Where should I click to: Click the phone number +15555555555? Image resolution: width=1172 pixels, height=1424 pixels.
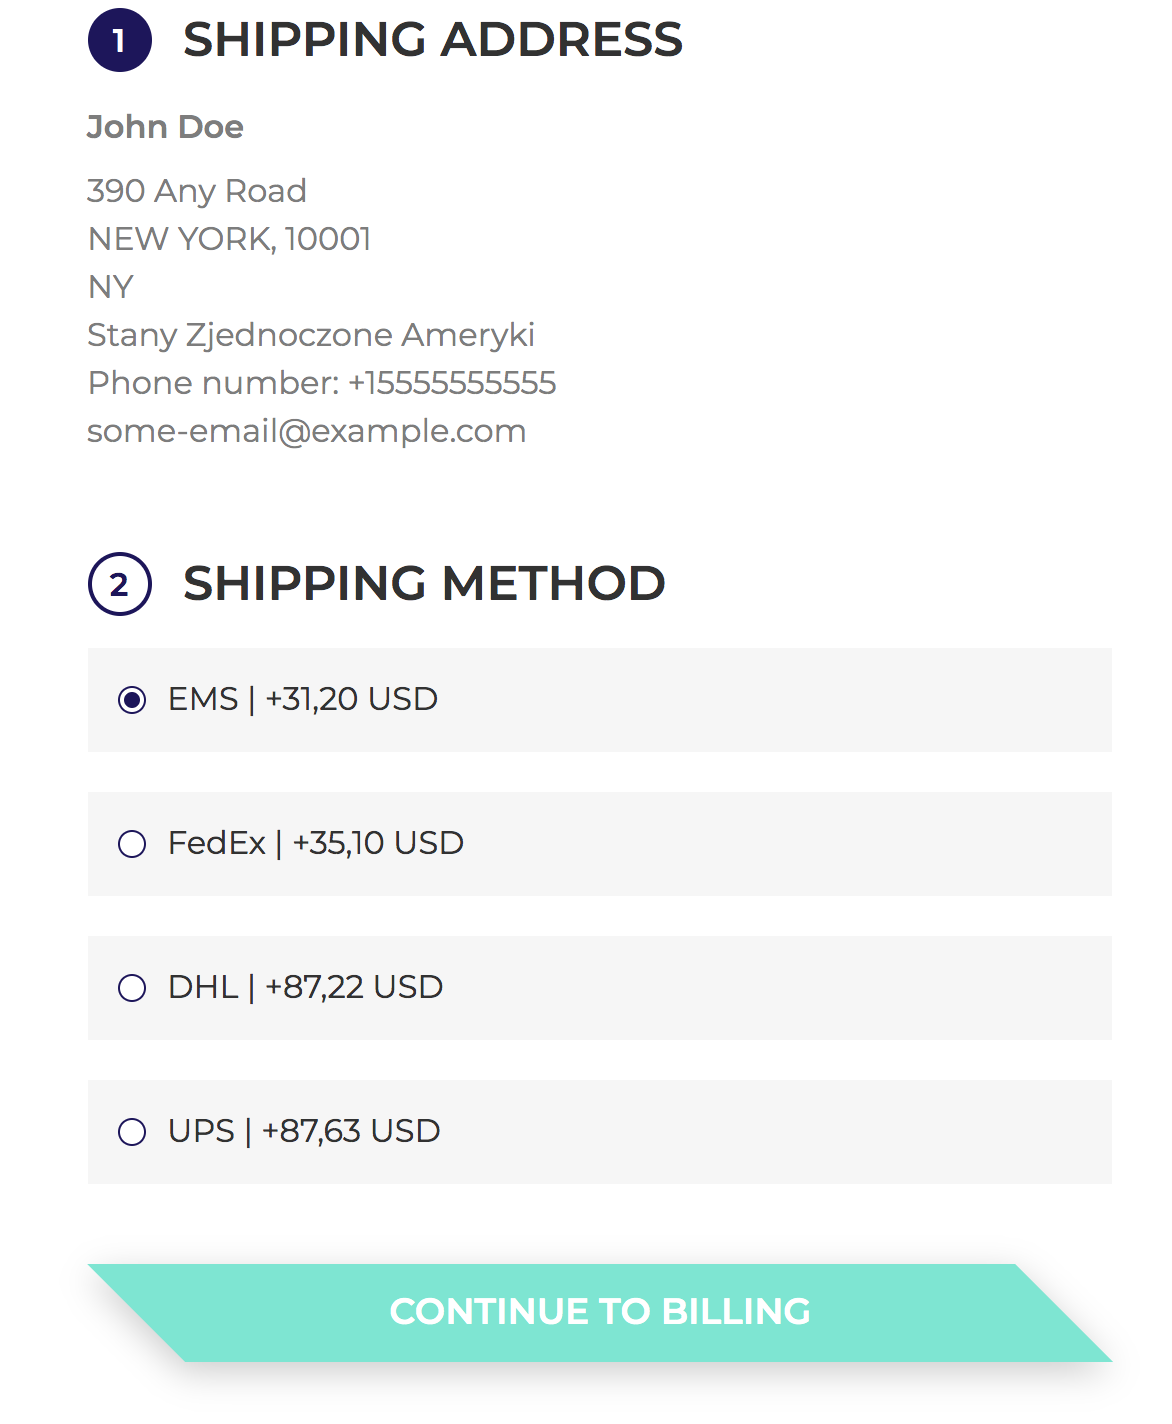451,383
